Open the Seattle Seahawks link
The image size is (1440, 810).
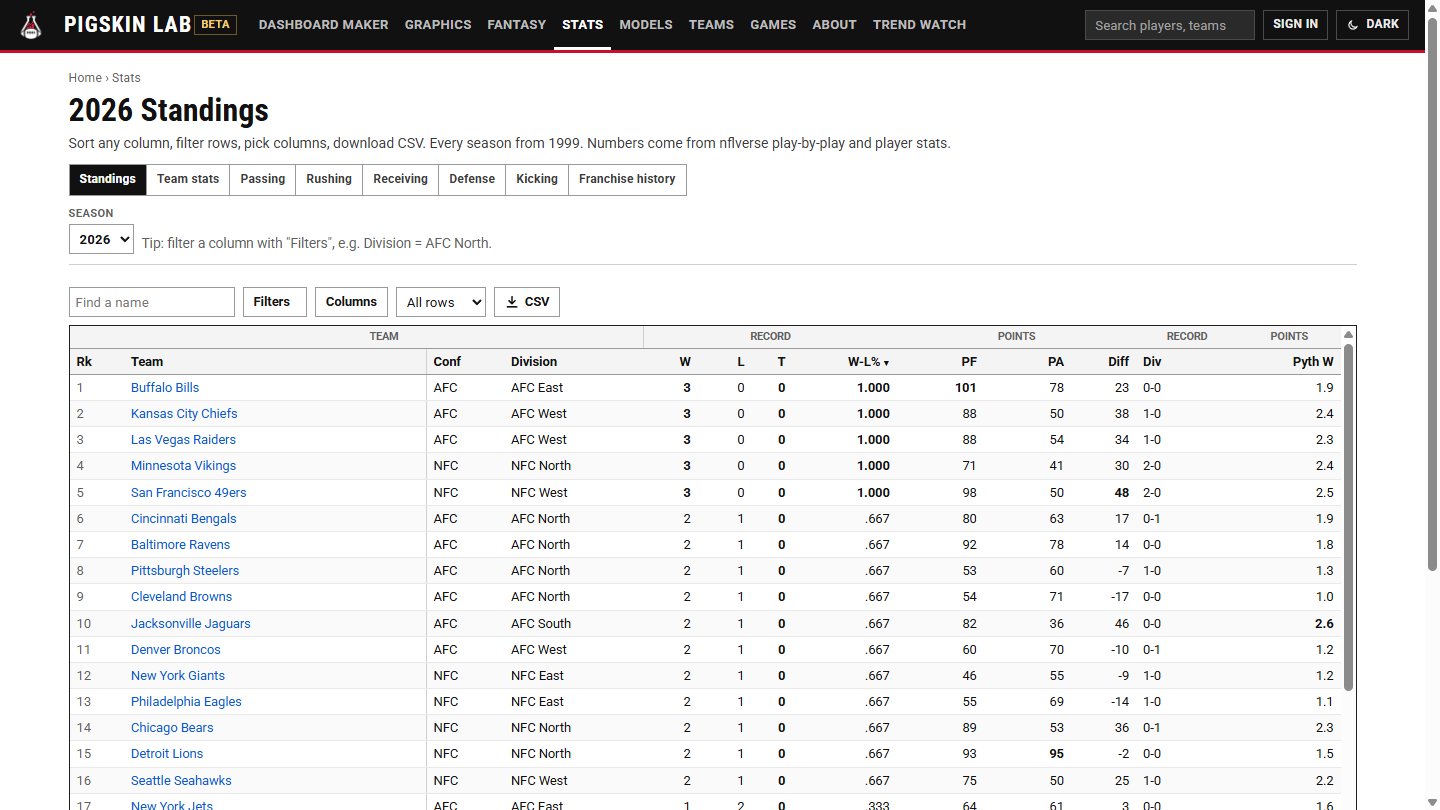tap(181, 781)
